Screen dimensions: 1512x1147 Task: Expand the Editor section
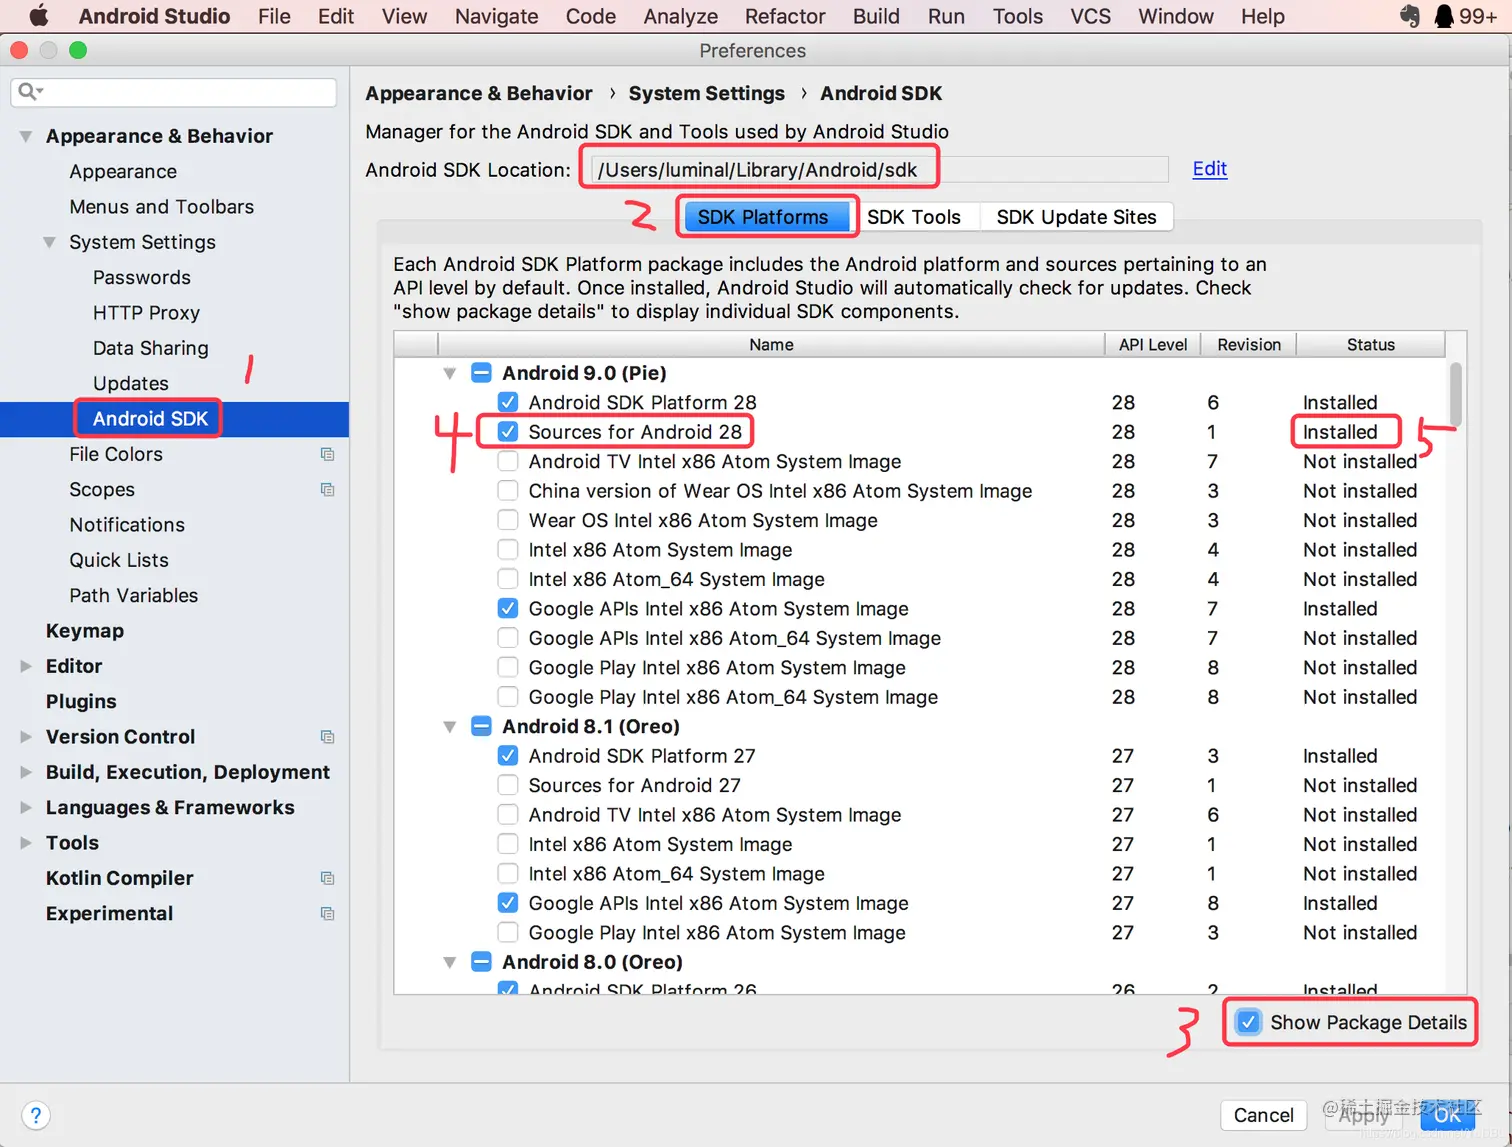pyautogui.click(x=26, y=666)
